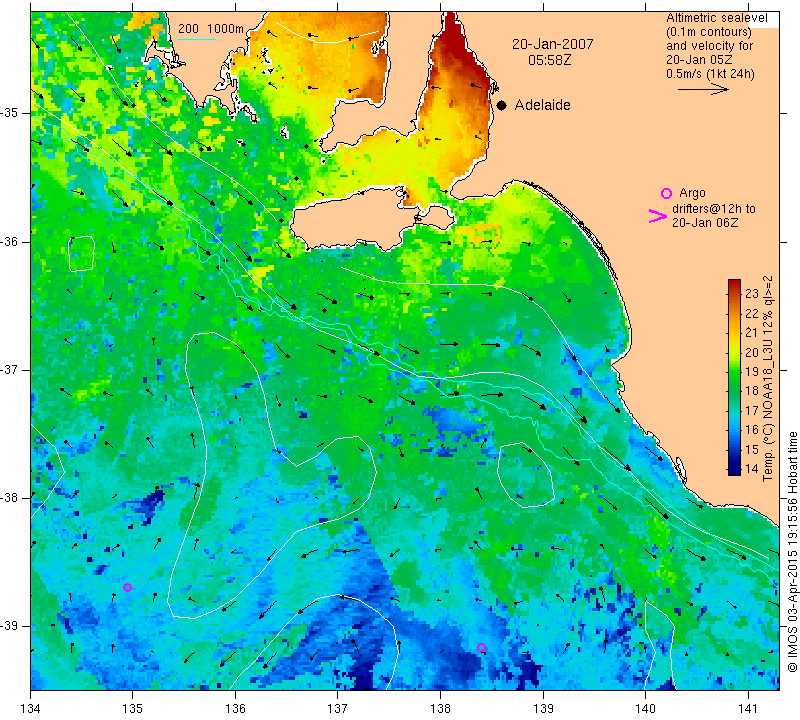Click the dark blue bottom of the color bar
The height and width of the screenshot is (720, 800).
point(734,469)
